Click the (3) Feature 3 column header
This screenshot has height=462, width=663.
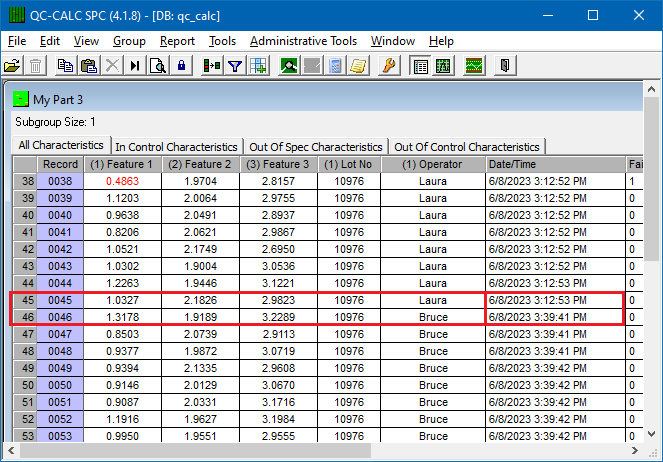point(278,164)
